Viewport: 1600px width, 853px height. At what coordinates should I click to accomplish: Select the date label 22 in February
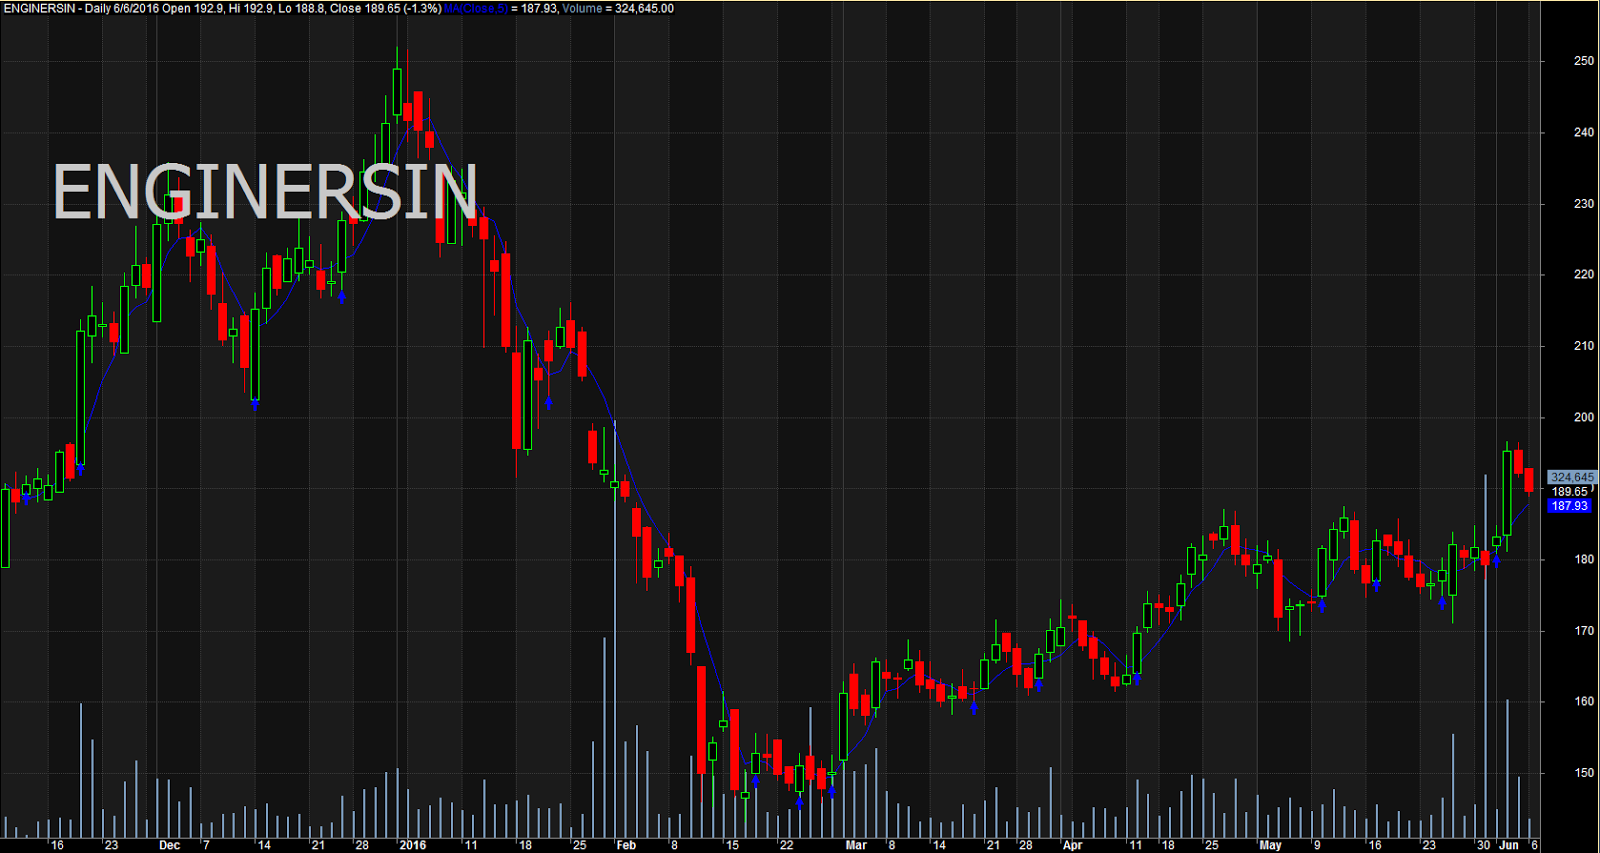click(786, 845)
